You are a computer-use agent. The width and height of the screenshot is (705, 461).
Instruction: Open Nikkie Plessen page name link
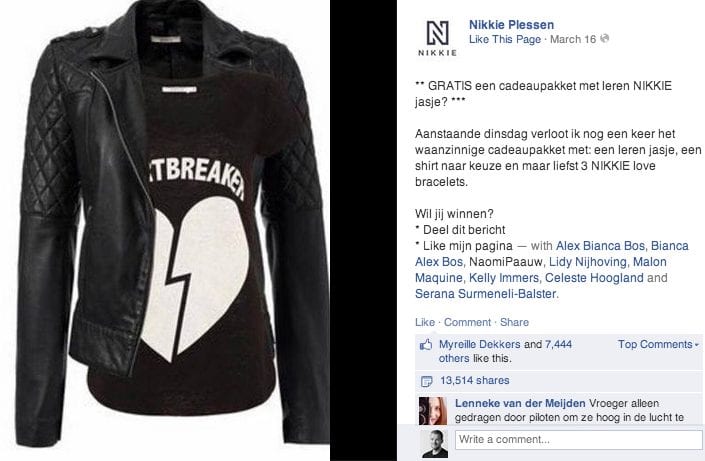pyautogui.click(x=511, y=25)
